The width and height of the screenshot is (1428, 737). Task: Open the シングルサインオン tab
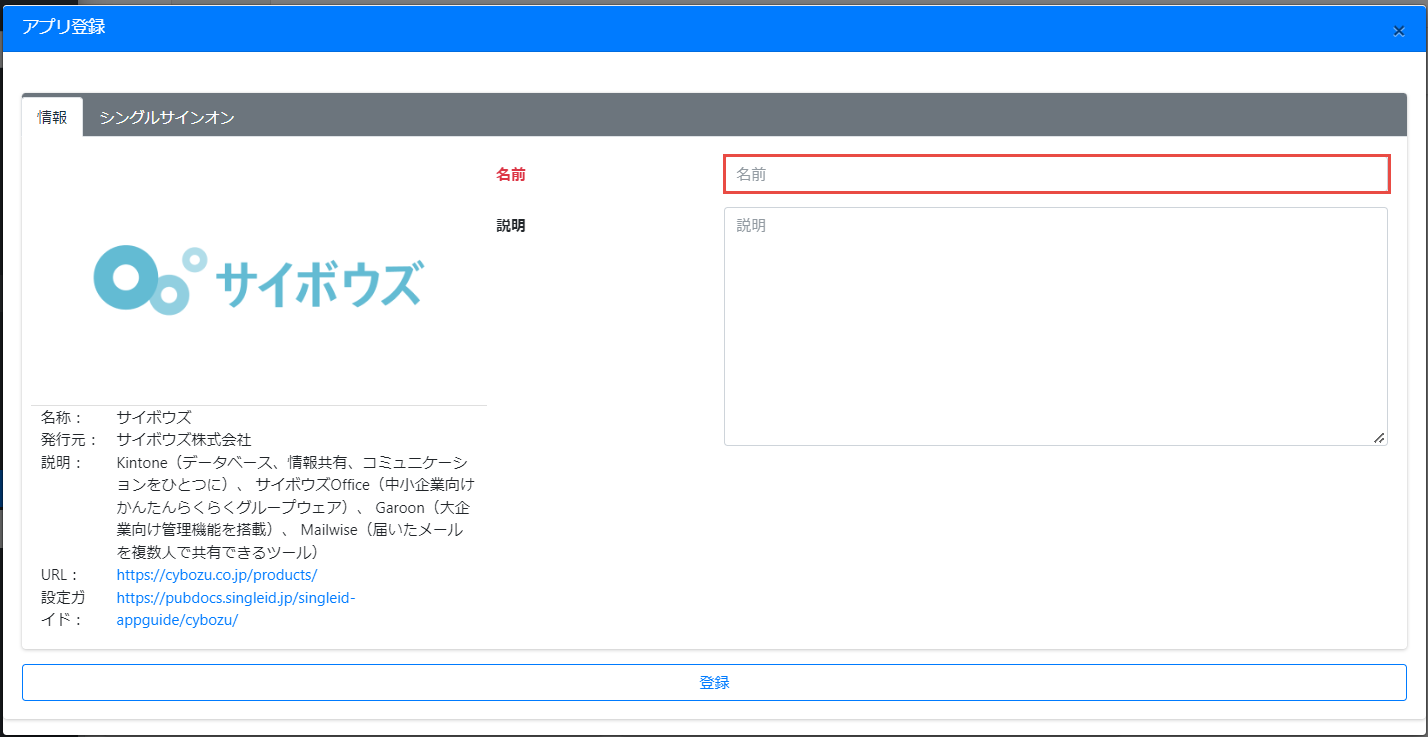click(x=167, y=117)
